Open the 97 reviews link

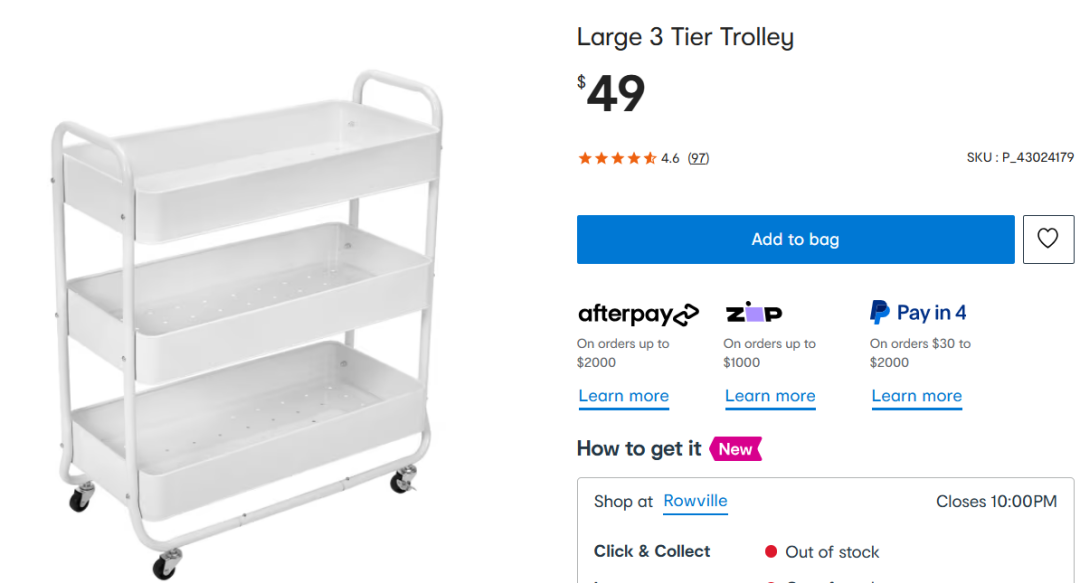(x=698, y=158)
